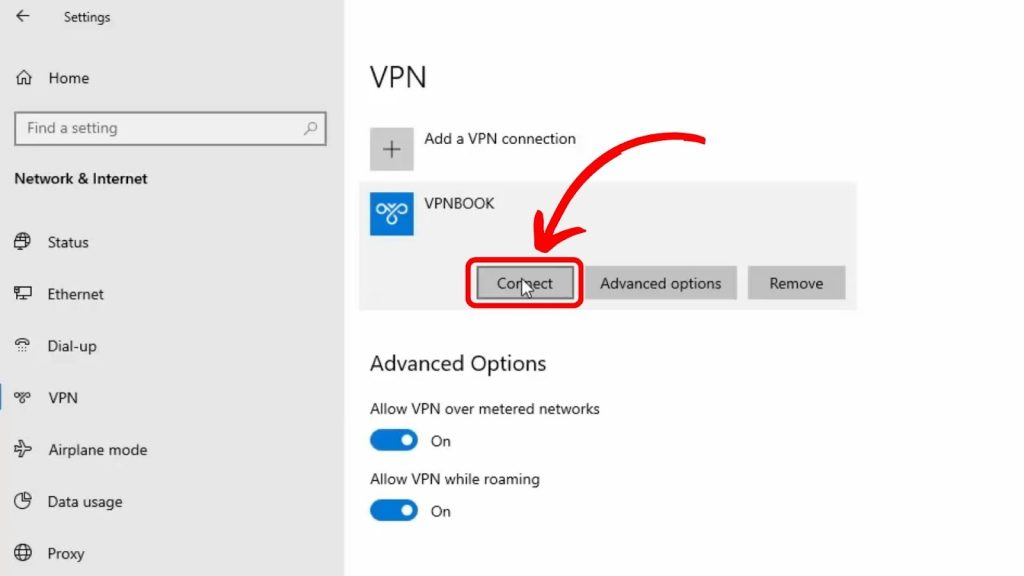This screenshot has width=1024, height=576.
Task: Click the Airplane mode icon
Action: 22,450
